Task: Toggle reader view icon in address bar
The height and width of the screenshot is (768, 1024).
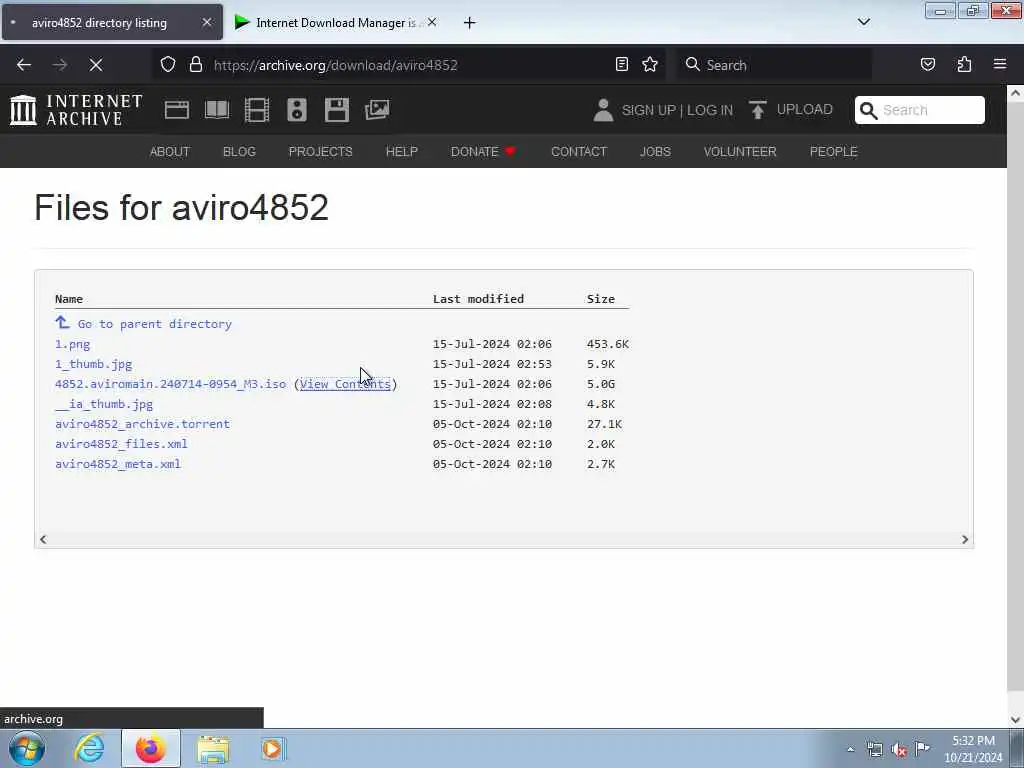Action: pyautogui.click(x=622, y=64)
